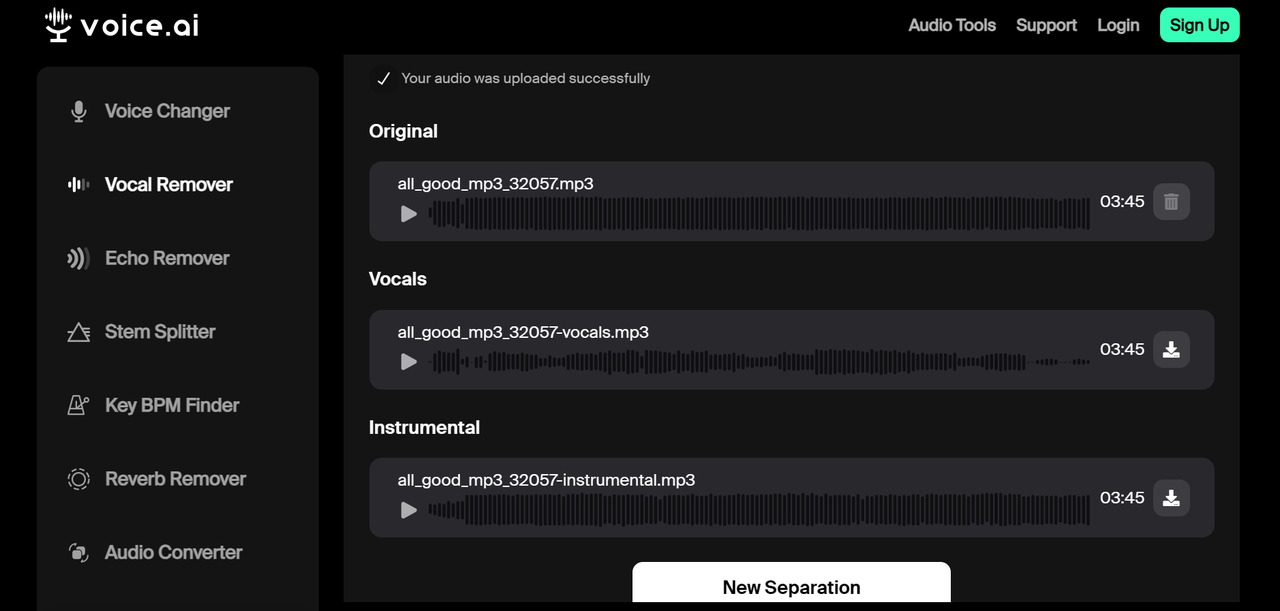The image size is (1280, 611).
Task: Click the Stem Splitter triangle icon
Action: coord(78,332)
